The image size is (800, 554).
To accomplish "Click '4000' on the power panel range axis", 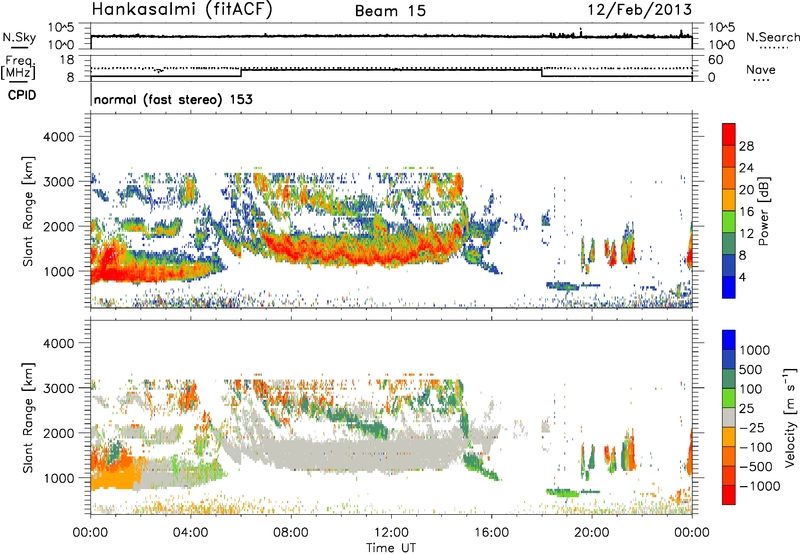I will tap(58, 137).
